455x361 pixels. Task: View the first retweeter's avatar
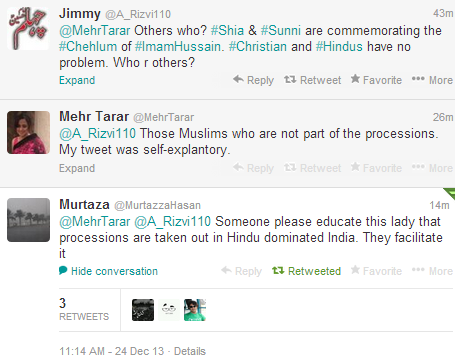(x=143, y=310)
